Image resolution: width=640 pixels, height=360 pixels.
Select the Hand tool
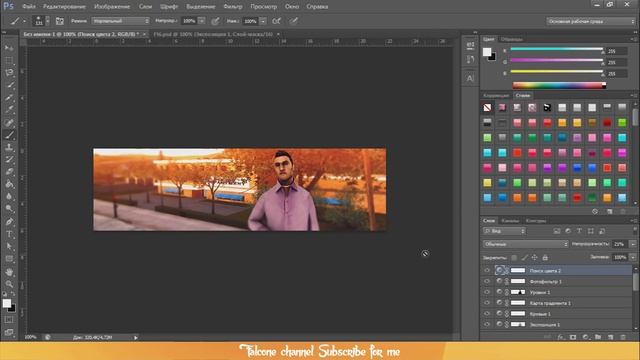(x=9, y=272)
